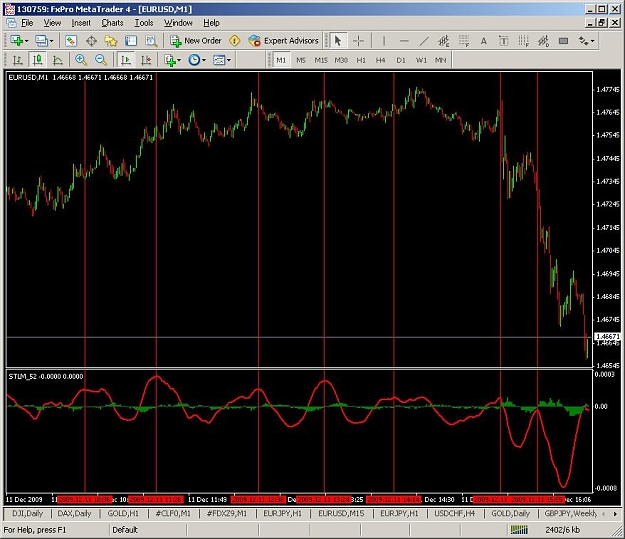Image resolution: width=625 pixels, height=539 pixels.
Task: Select the Cursor arrow tool
Action: [x=338, y=41]
